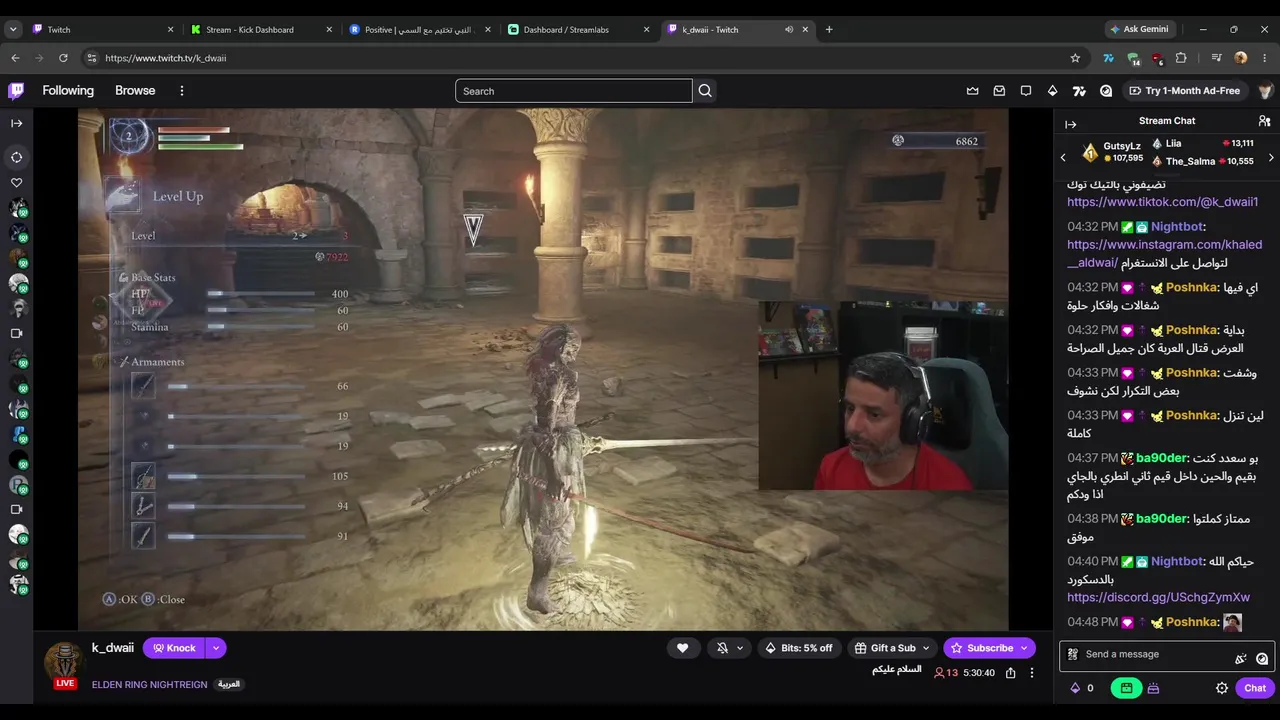Viewport: 1280px width, 720px height.
Task: Open the chat community users icon
Action: [x=1264, y=121]
